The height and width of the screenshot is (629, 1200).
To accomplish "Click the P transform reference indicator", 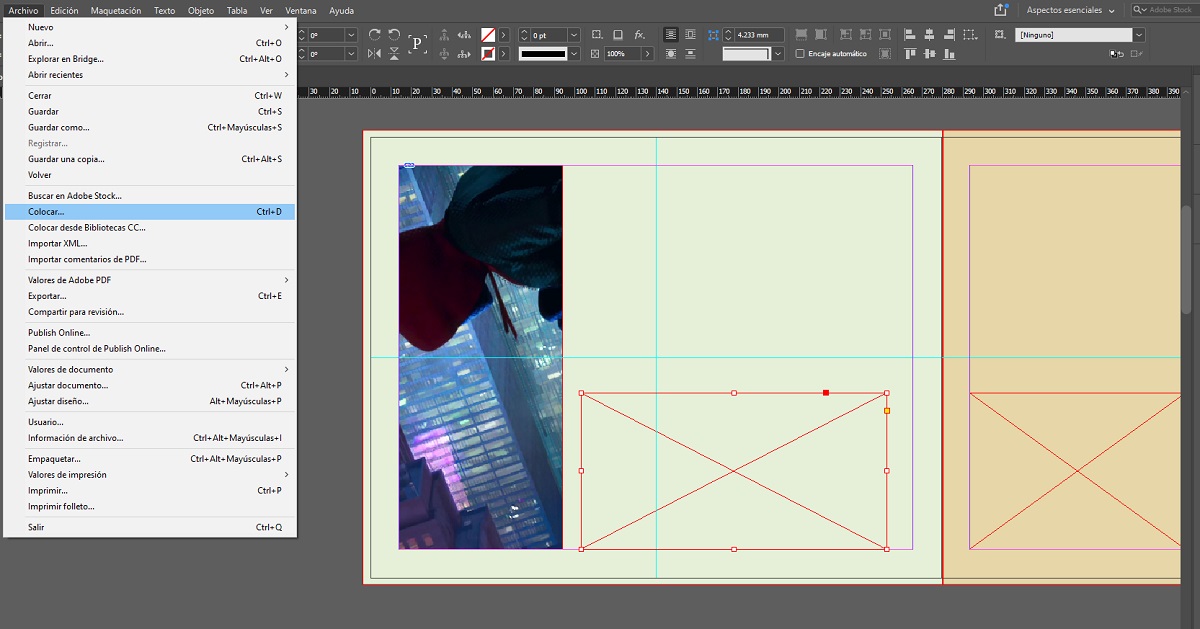I will (416, 43).
